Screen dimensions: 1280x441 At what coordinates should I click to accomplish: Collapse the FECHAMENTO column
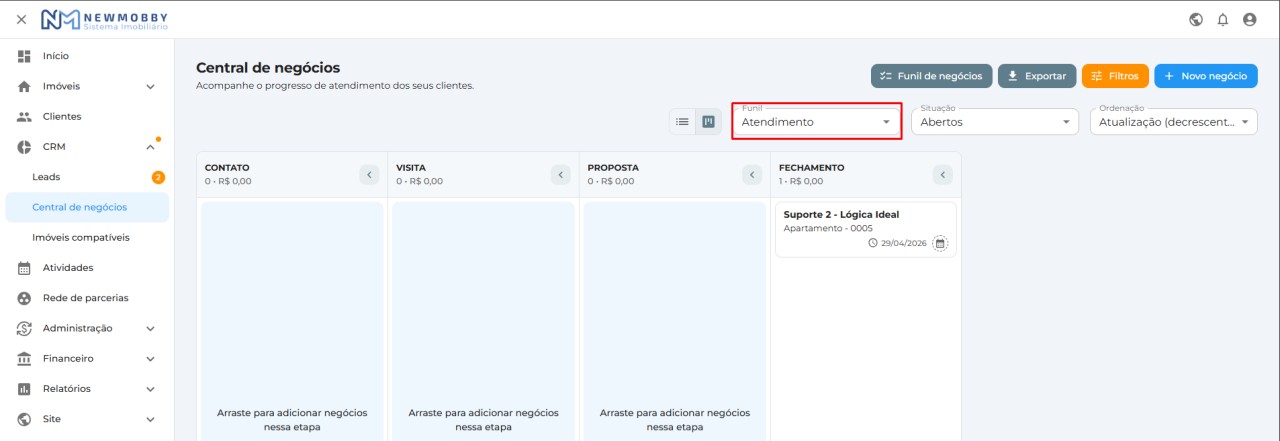tap(943, 175)
